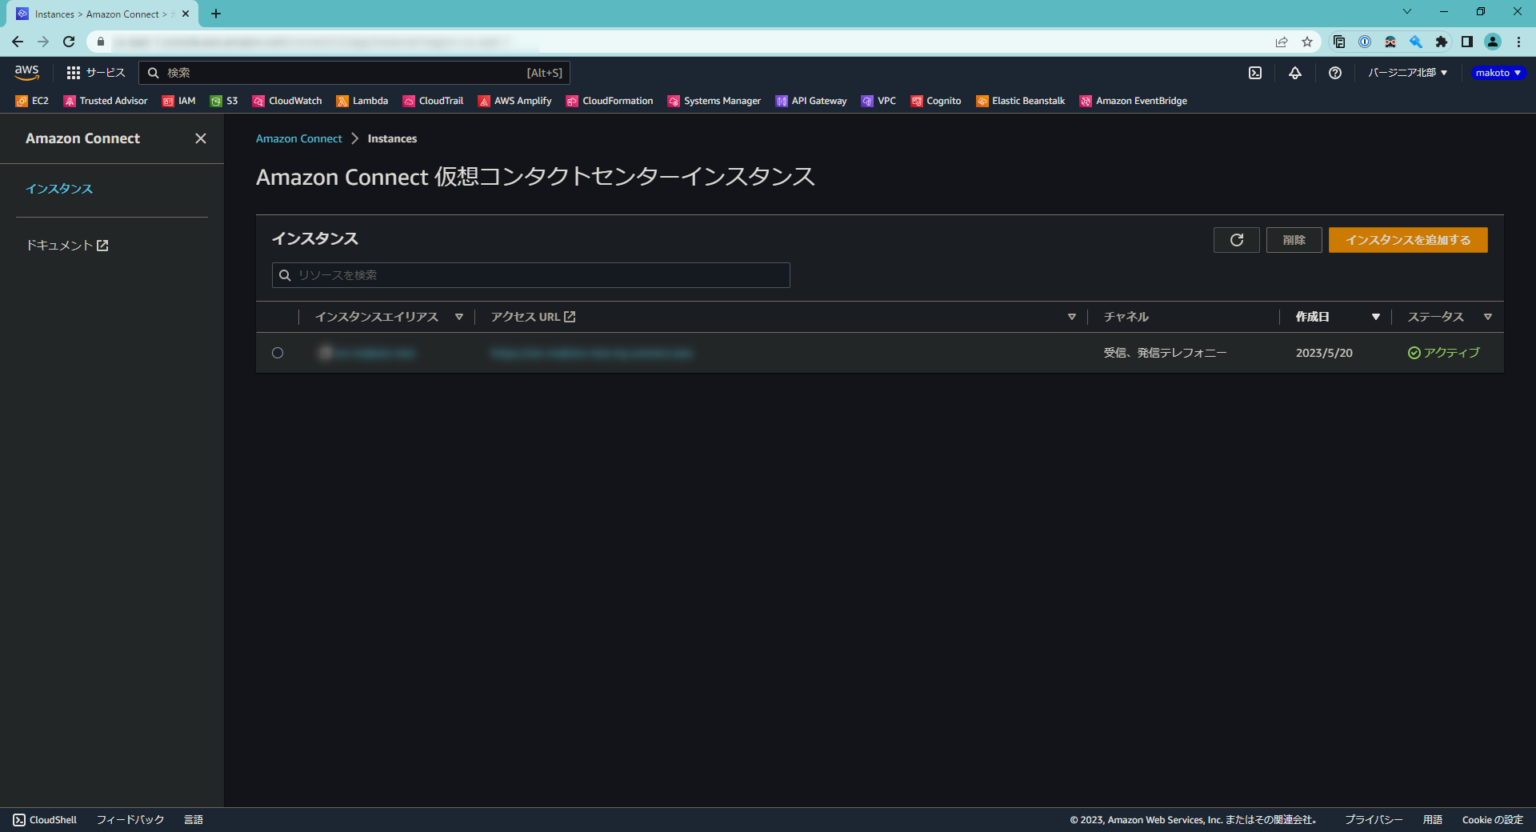Launch CloudShell from the bottom status bar
This screenshot has width=1536, height=832.
click(44, 819)
